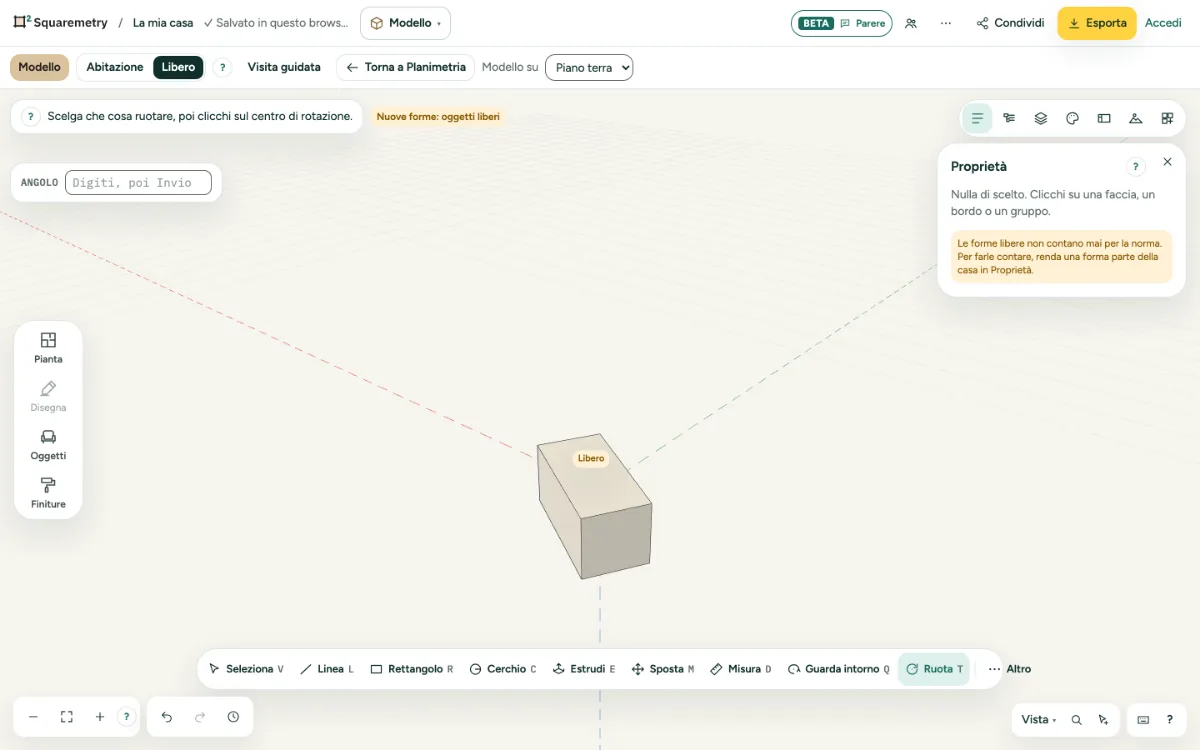This screenshot has height=750, width=1200.
Task: Pick the Rettangolo tool
Action: click(x=412, y=669)
